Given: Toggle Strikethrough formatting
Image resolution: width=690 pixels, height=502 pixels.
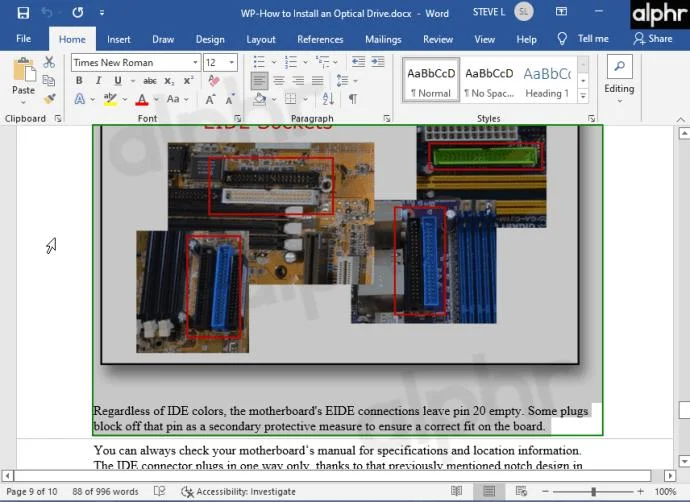Looking at the screenshot, I should [x=150, y=81].
